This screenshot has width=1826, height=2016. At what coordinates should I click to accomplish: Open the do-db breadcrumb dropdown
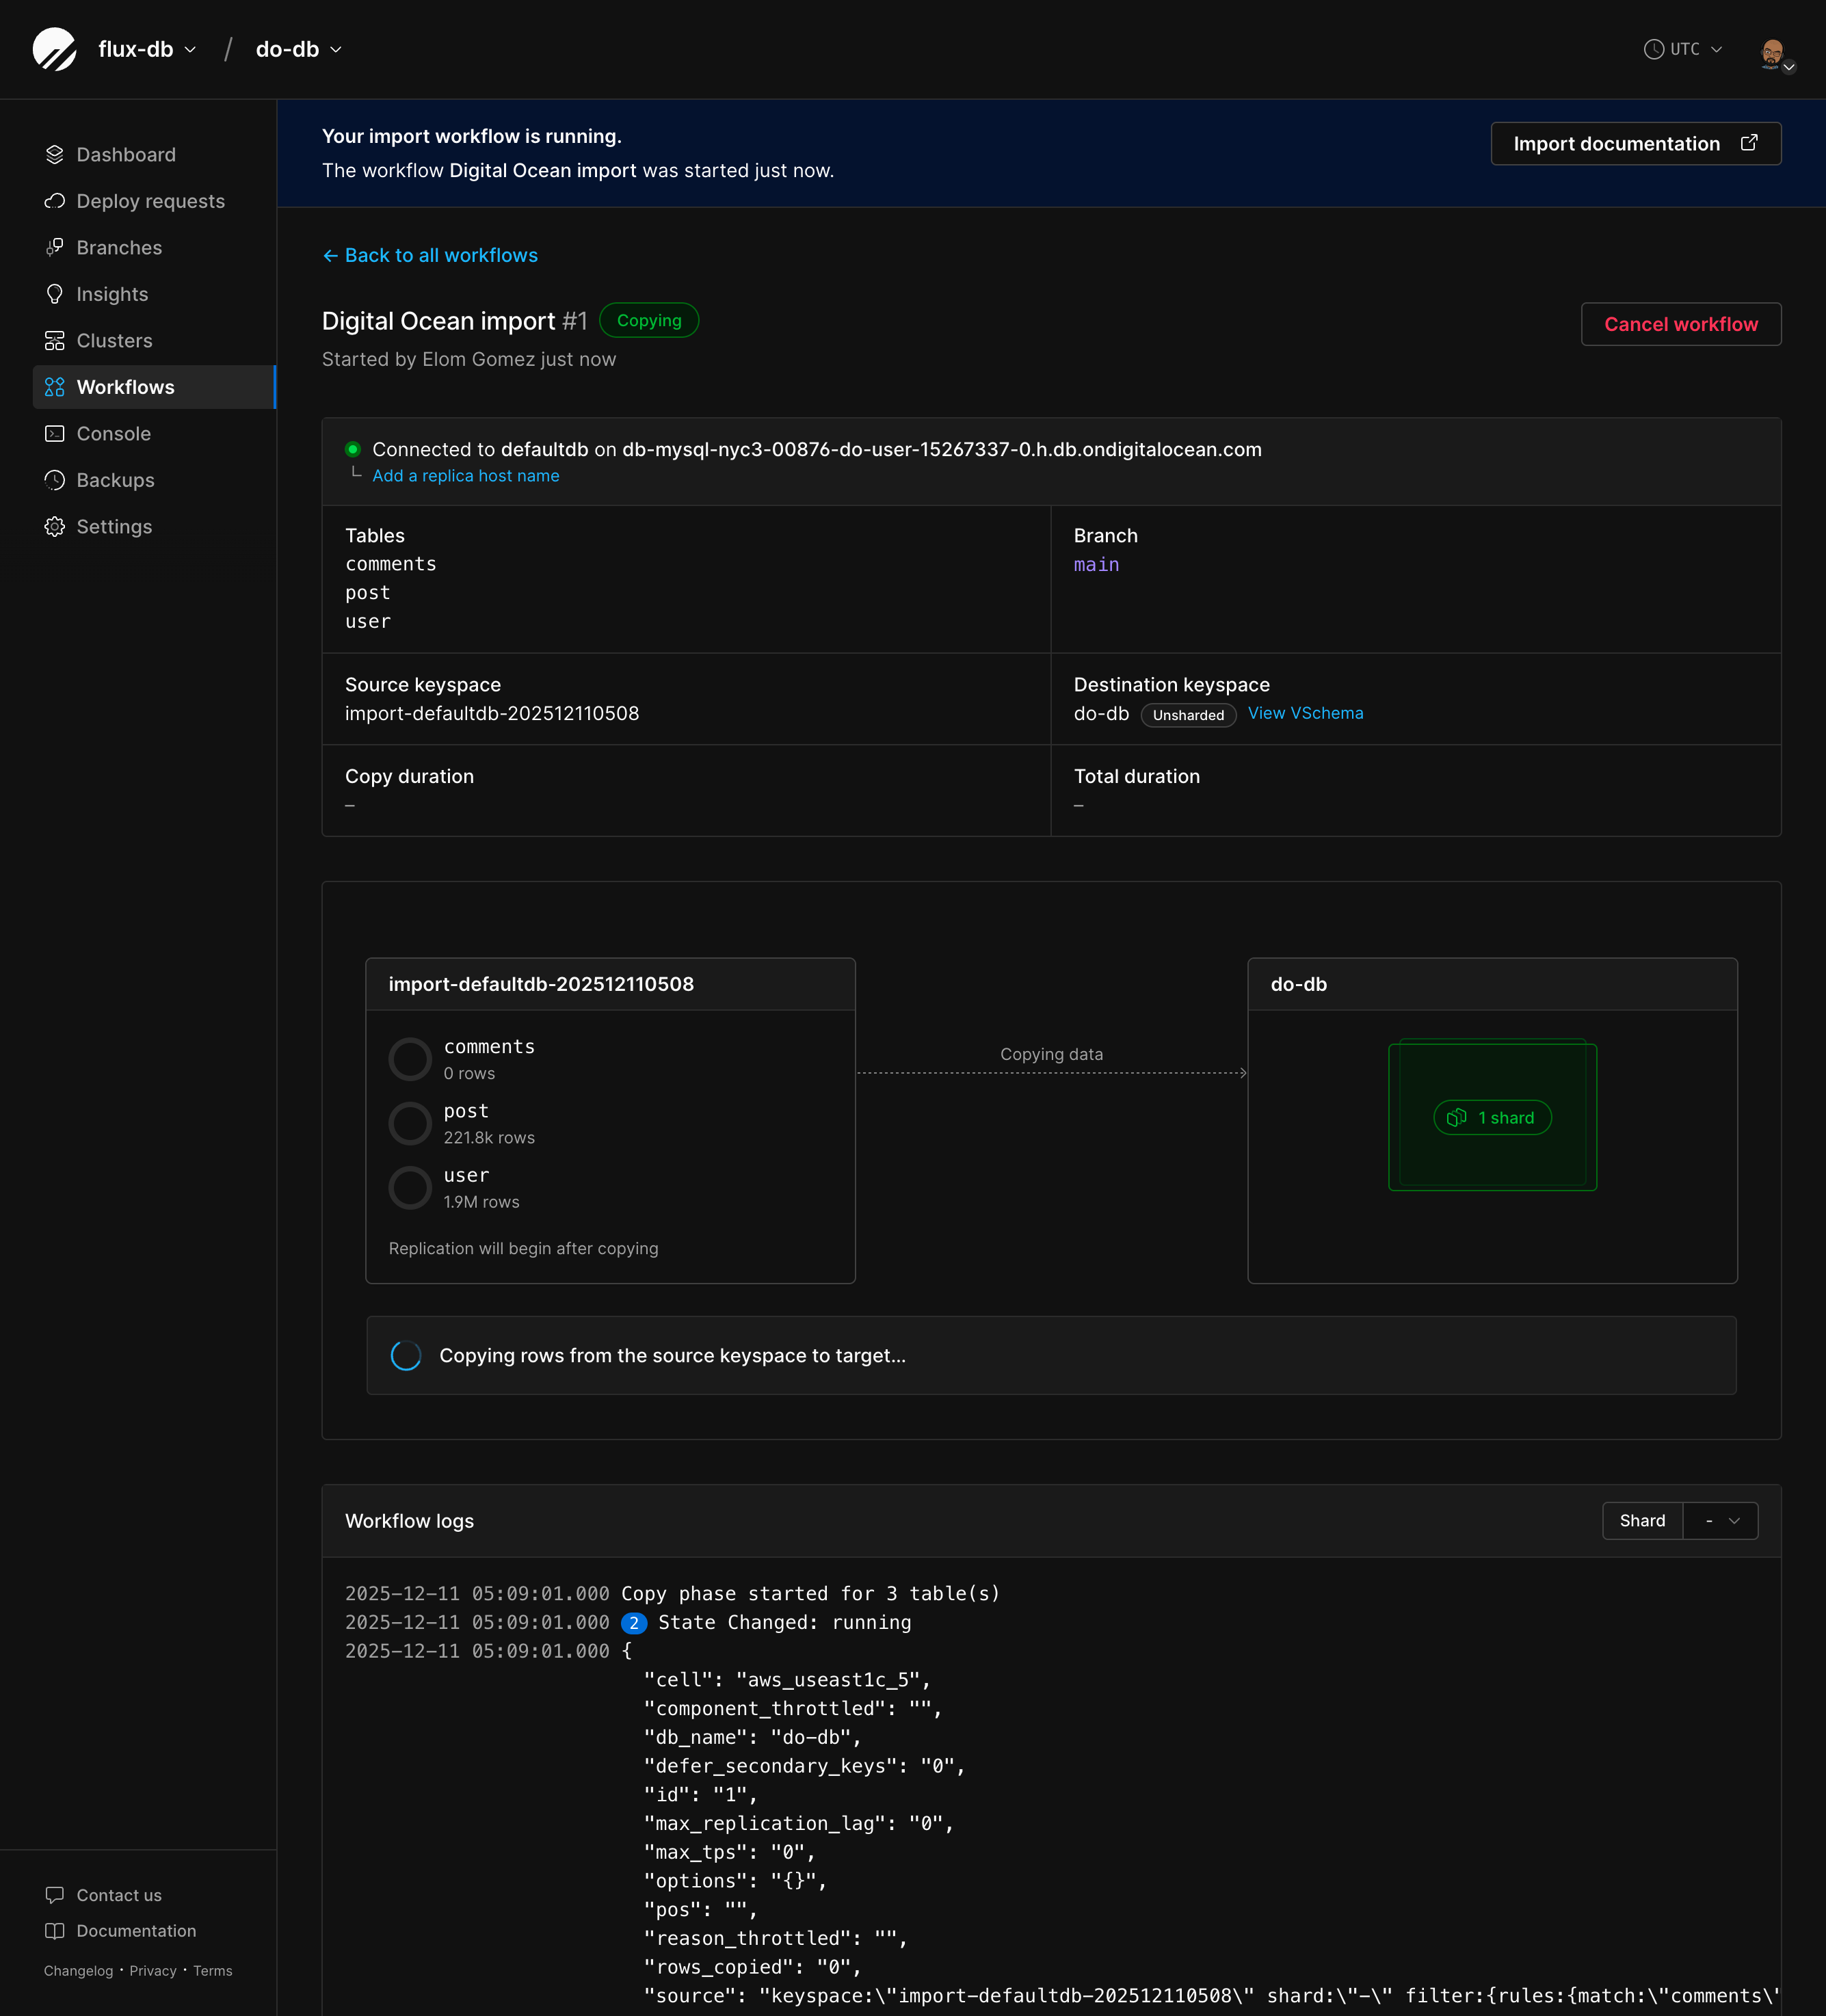point(297,48)
